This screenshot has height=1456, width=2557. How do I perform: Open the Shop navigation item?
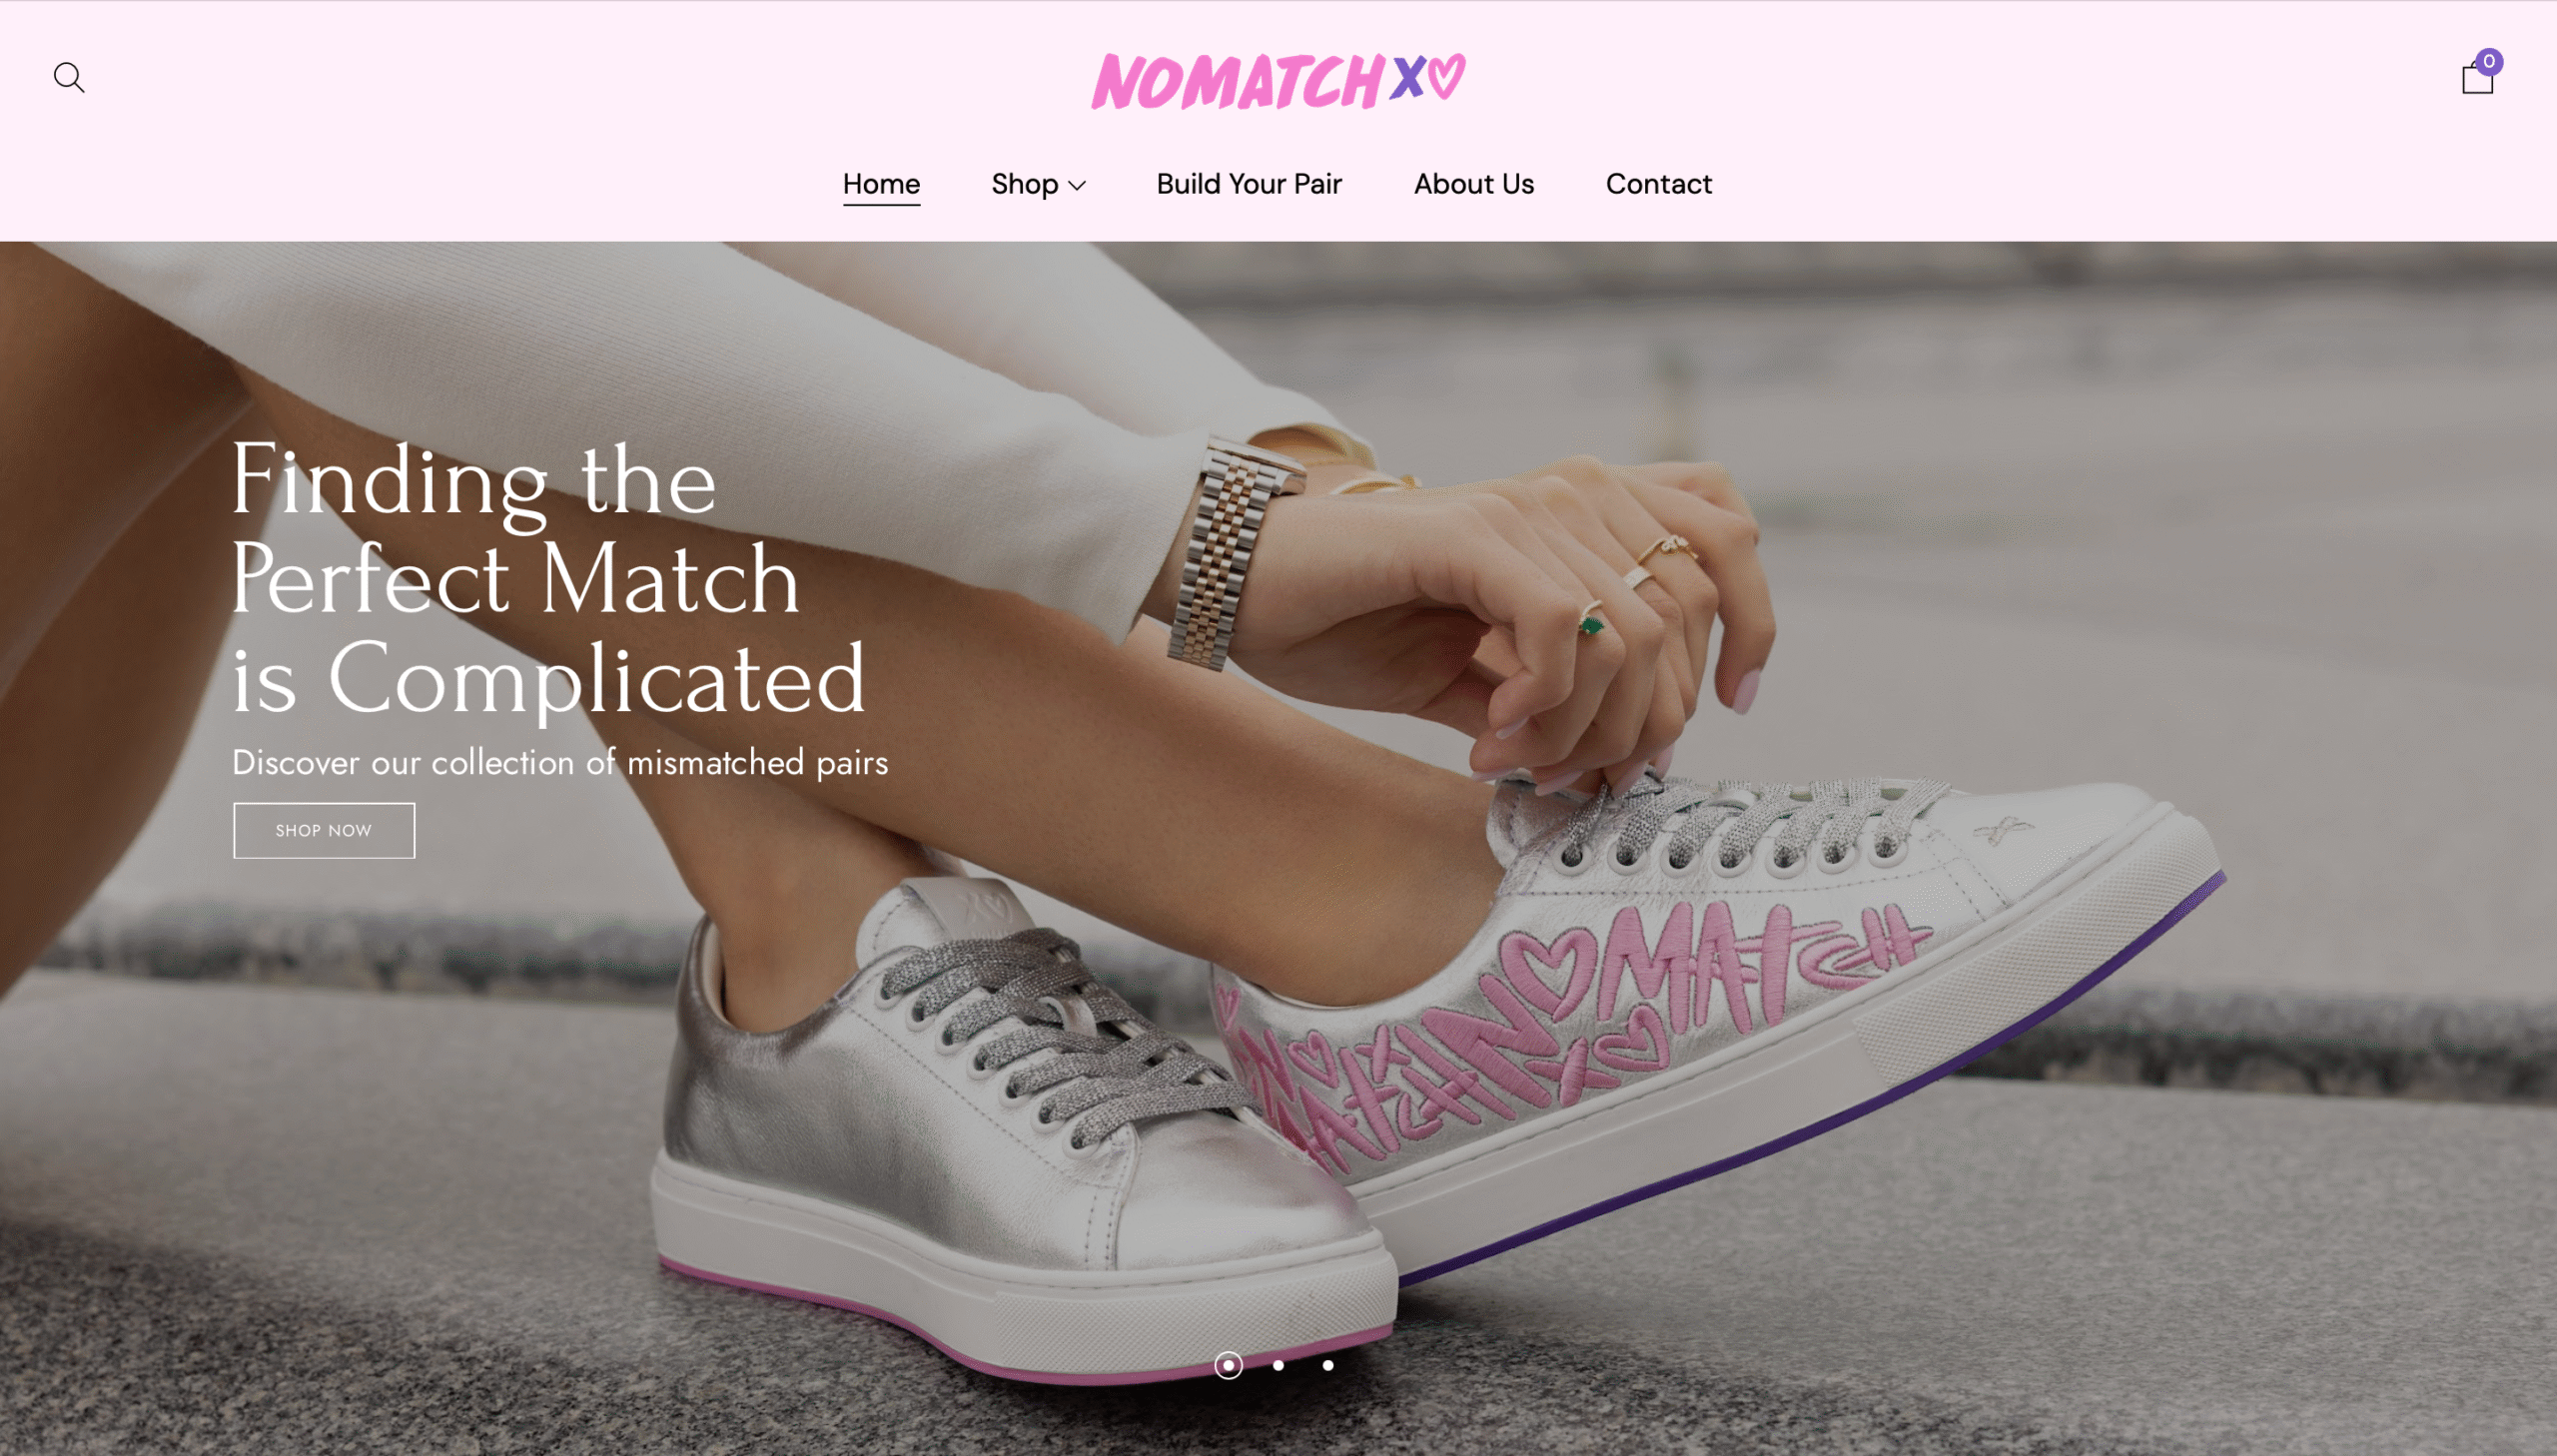pos(1038,184)
